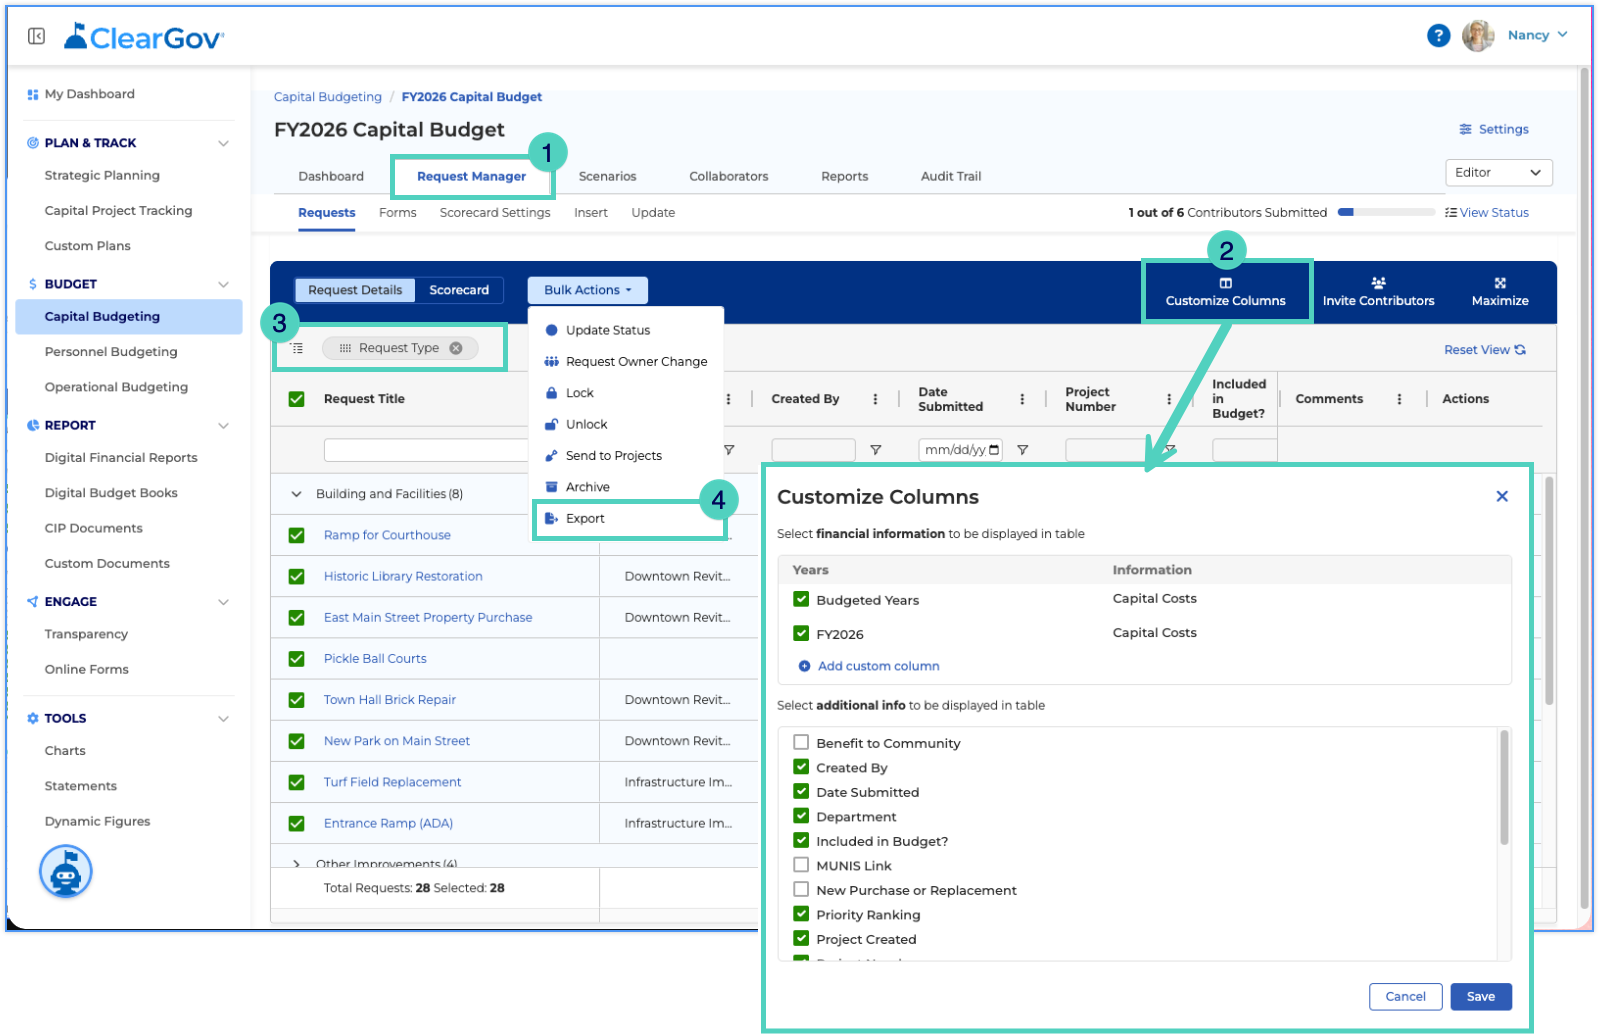
Task: Open Nancy user menu chevron
Action: (1562, 35)
